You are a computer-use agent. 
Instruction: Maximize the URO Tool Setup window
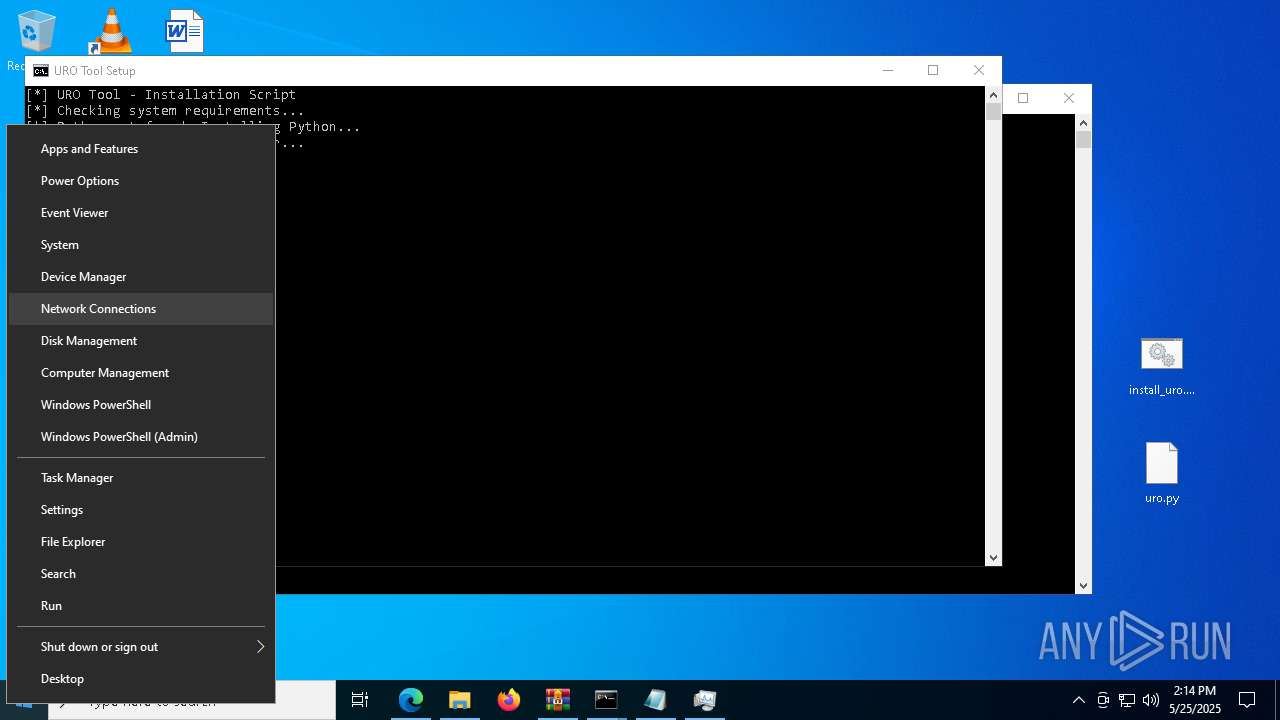pyautogui.click(x=933, y=70)
